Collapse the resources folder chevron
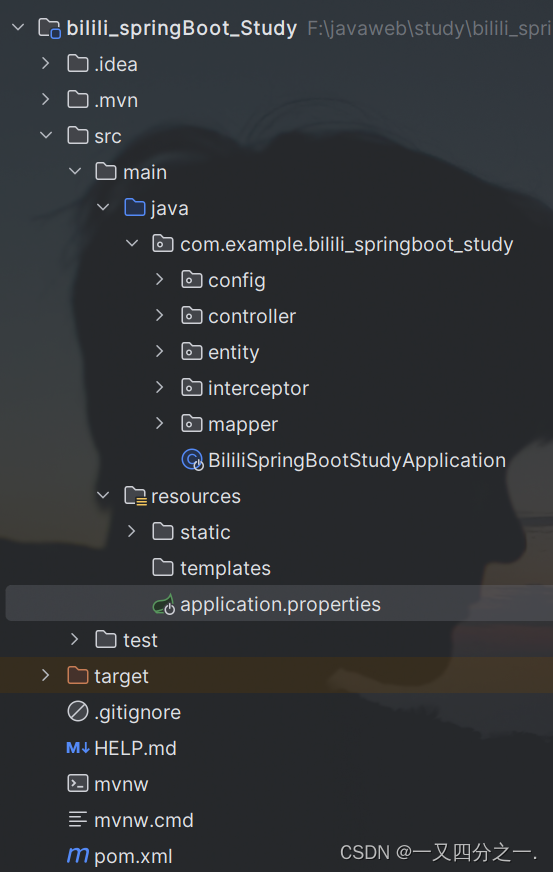The image size is (553, 872). pos(103,495)
